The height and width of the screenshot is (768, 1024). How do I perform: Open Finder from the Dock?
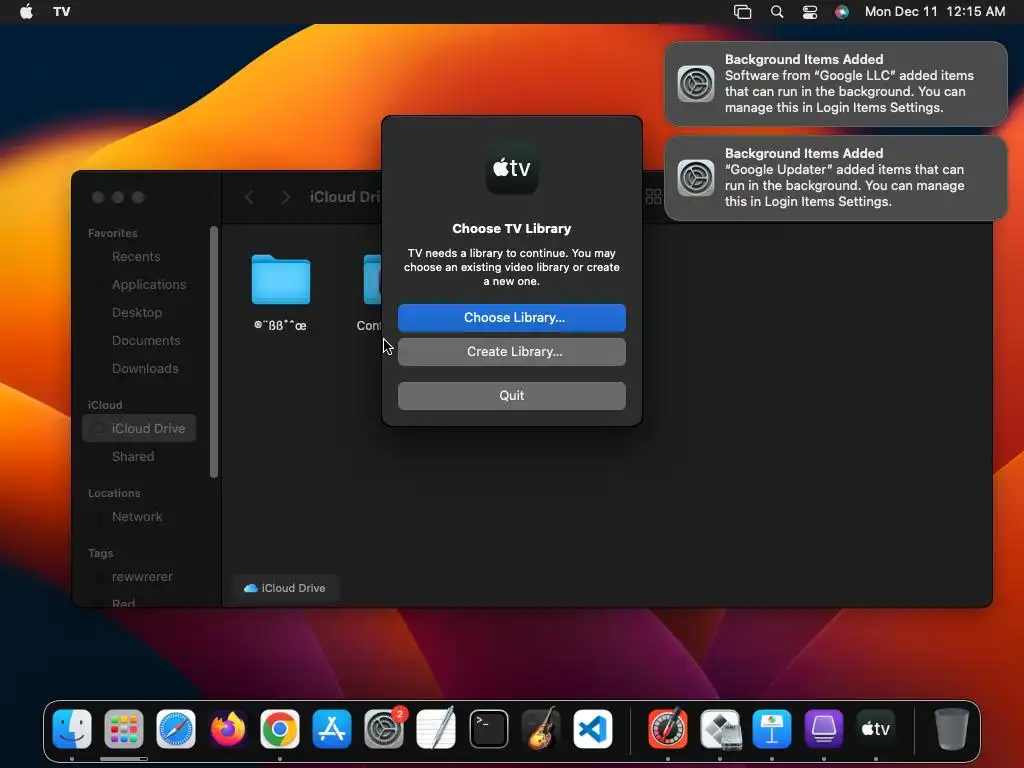click(x=72, y=729)
